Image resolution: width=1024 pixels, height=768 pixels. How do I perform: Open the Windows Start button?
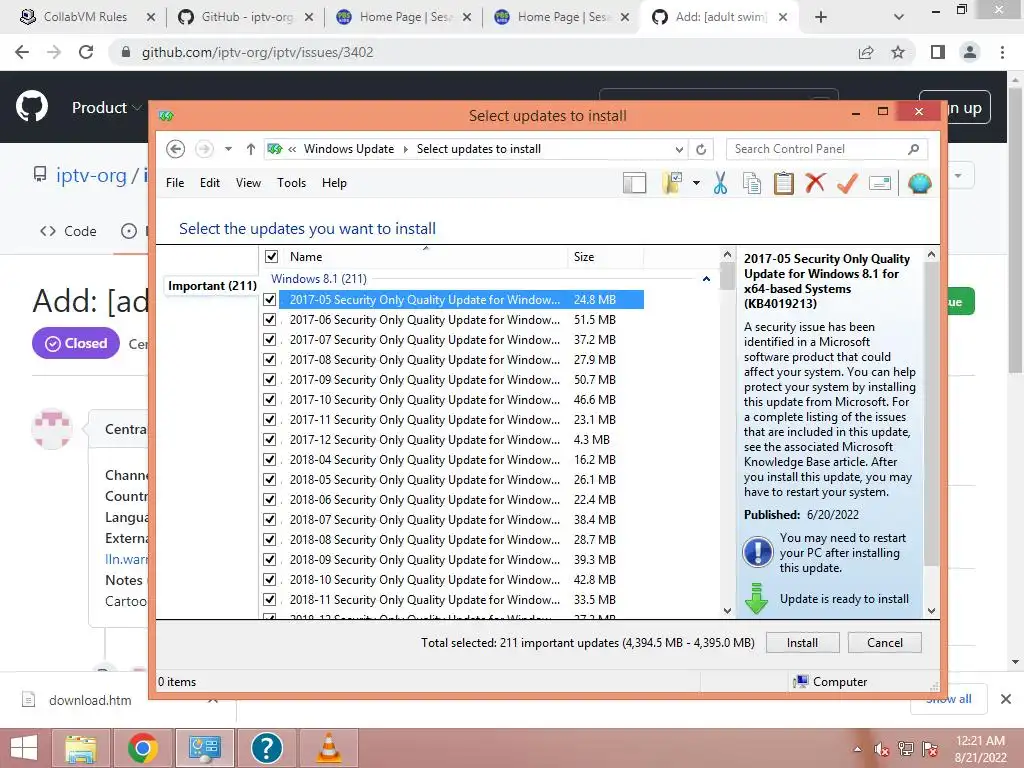click(x=24, y=748)
